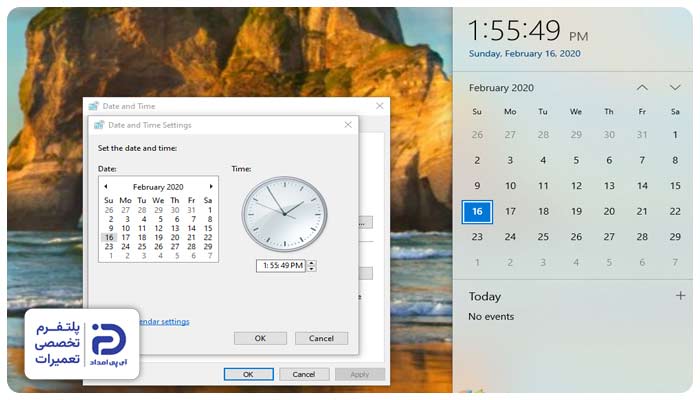Select day 20 in the dialog calendar
The width and height of the screenshot is (700, 400).
[175, 237]
